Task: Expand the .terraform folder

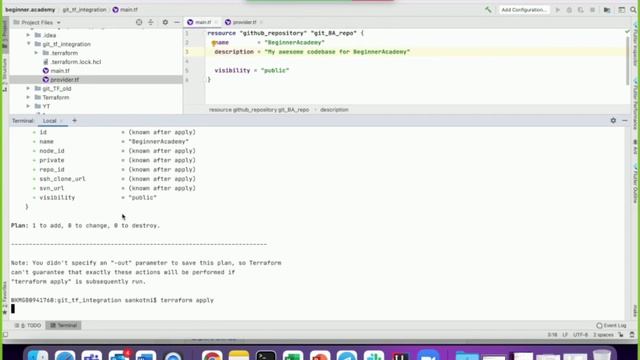Action: point(36,53)
